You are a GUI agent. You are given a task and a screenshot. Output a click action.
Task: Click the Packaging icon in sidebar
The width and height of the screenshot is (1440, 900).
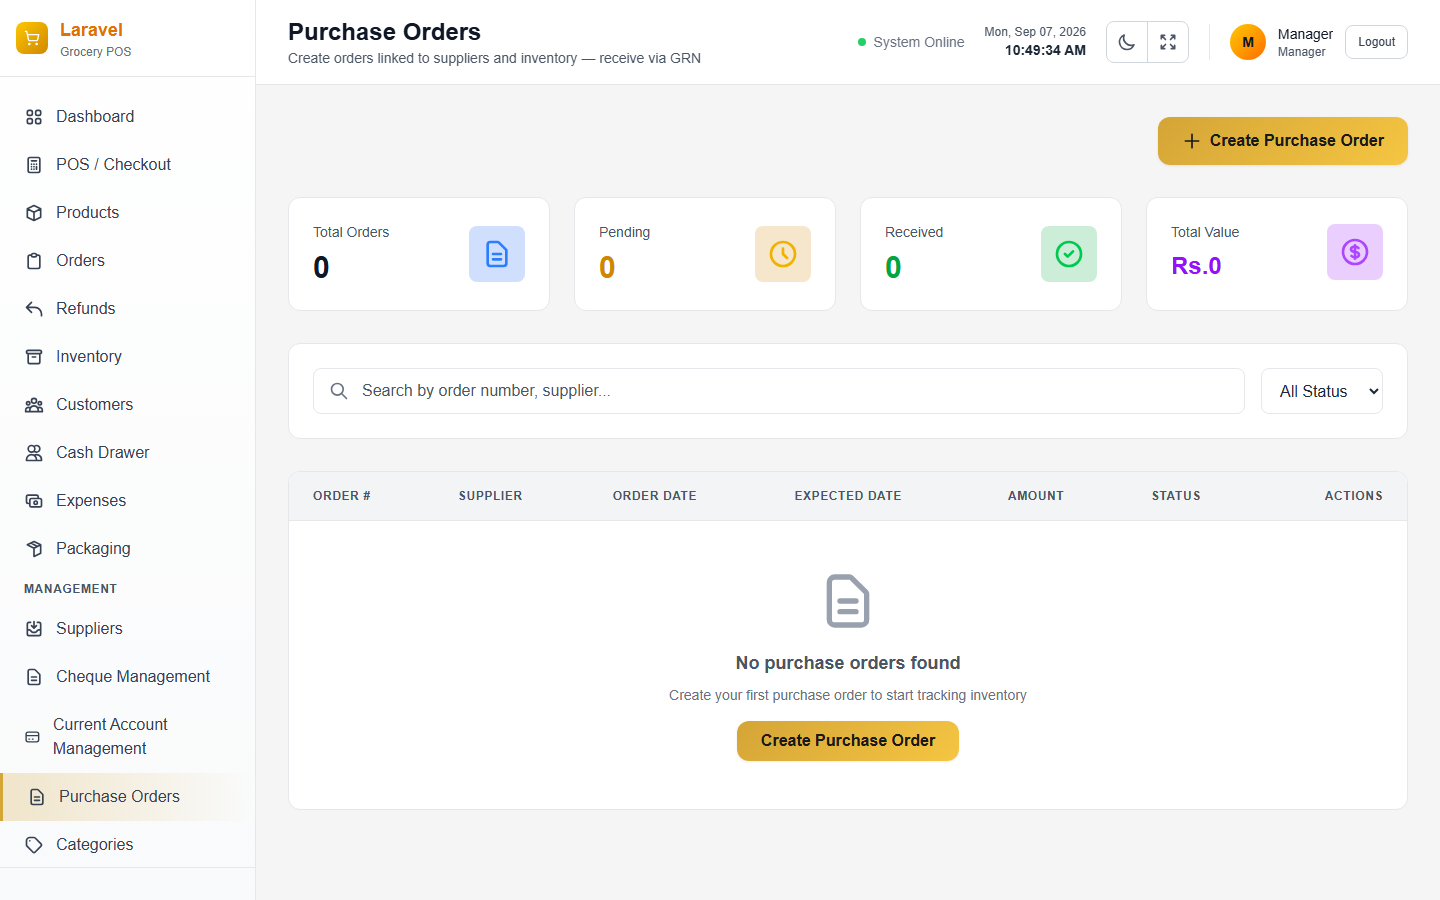click(x=34, y=549)
